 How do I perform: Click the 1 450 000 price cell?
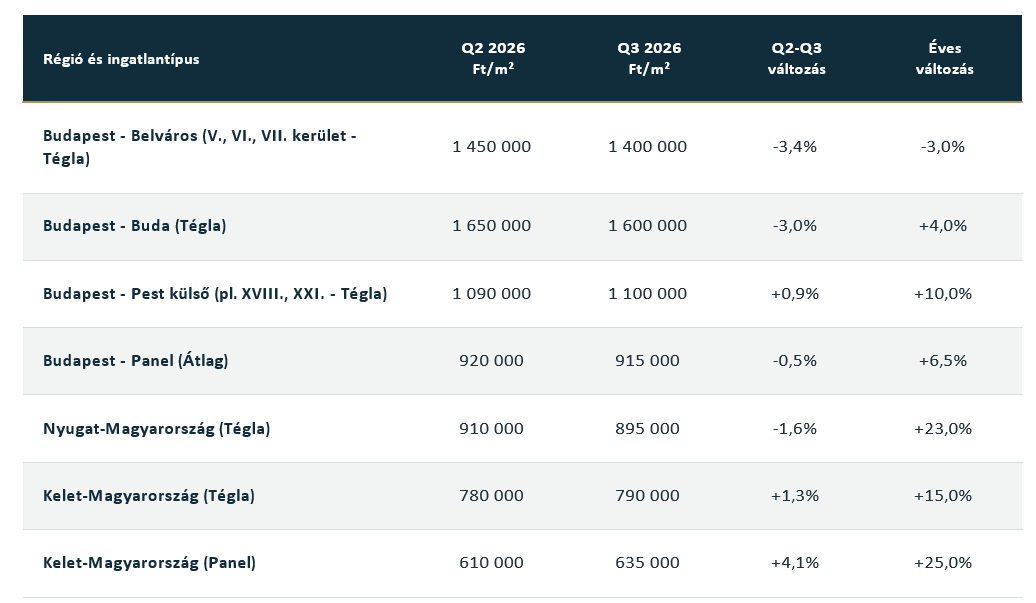tap(492, 147)
